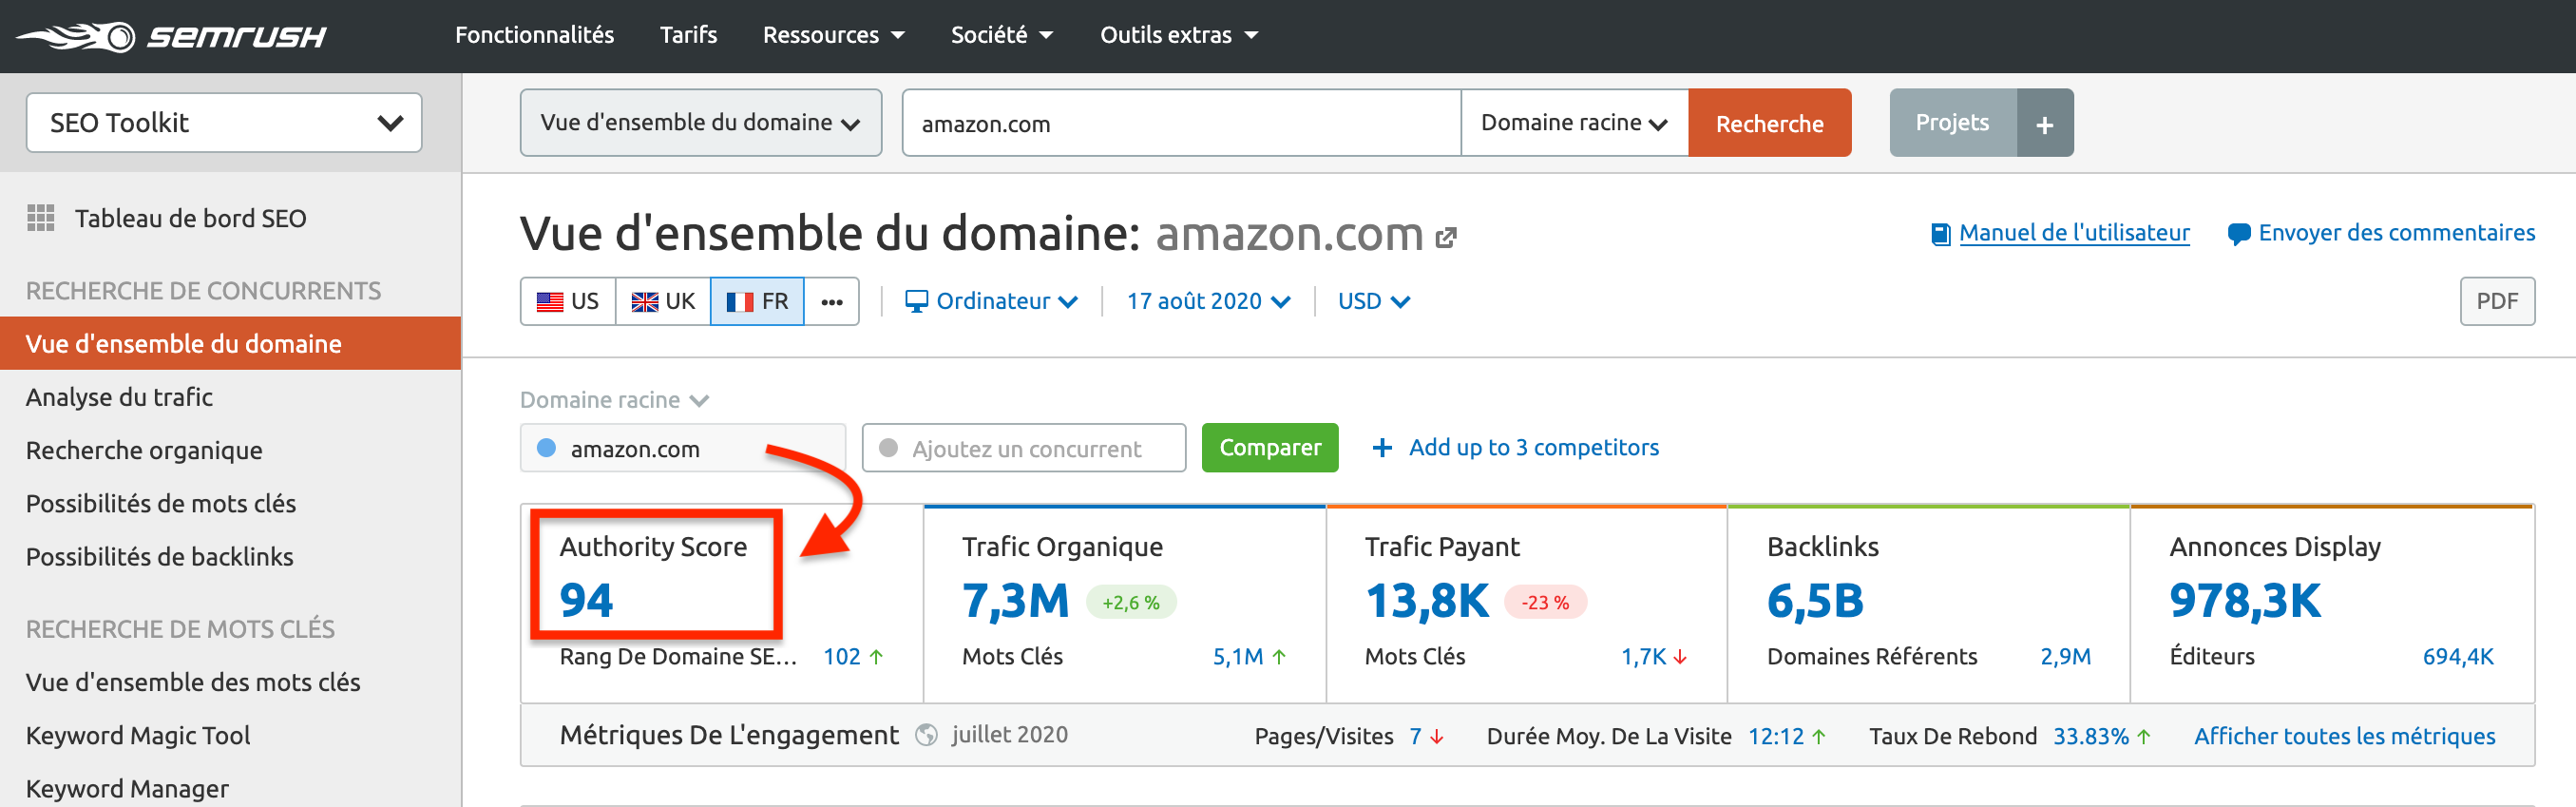Open the 17 août 2020 date picker
2576x807 pixels.
(1209, 301)
